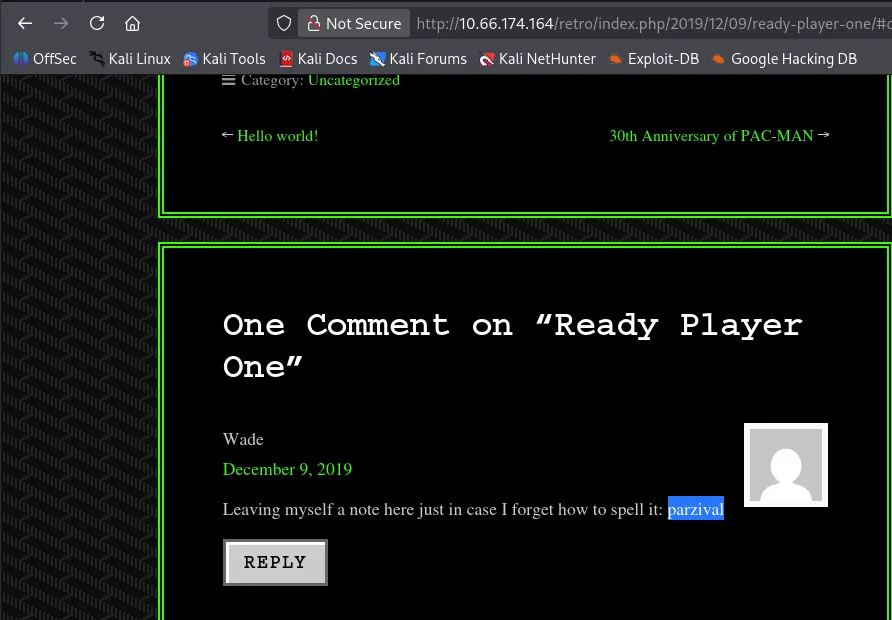Open the Kali NetHunter bookmark
The image size is (892, 620).
point(537,59)
